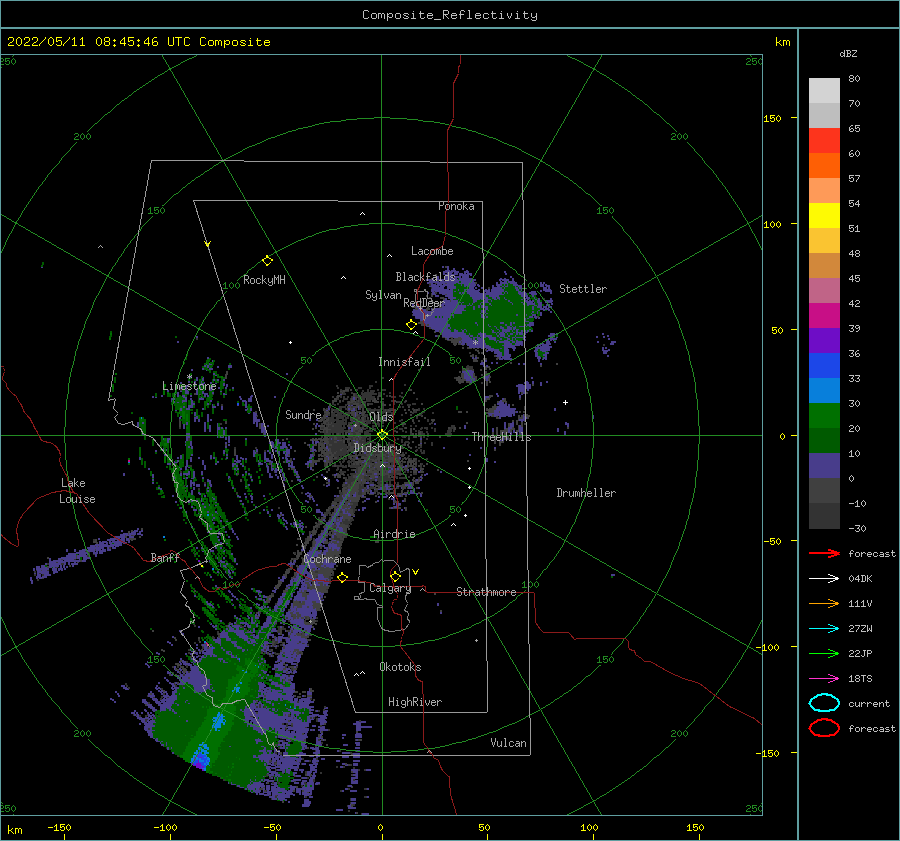
Task: Click yellow diamond marker at radar center
Action: [382, 435]
